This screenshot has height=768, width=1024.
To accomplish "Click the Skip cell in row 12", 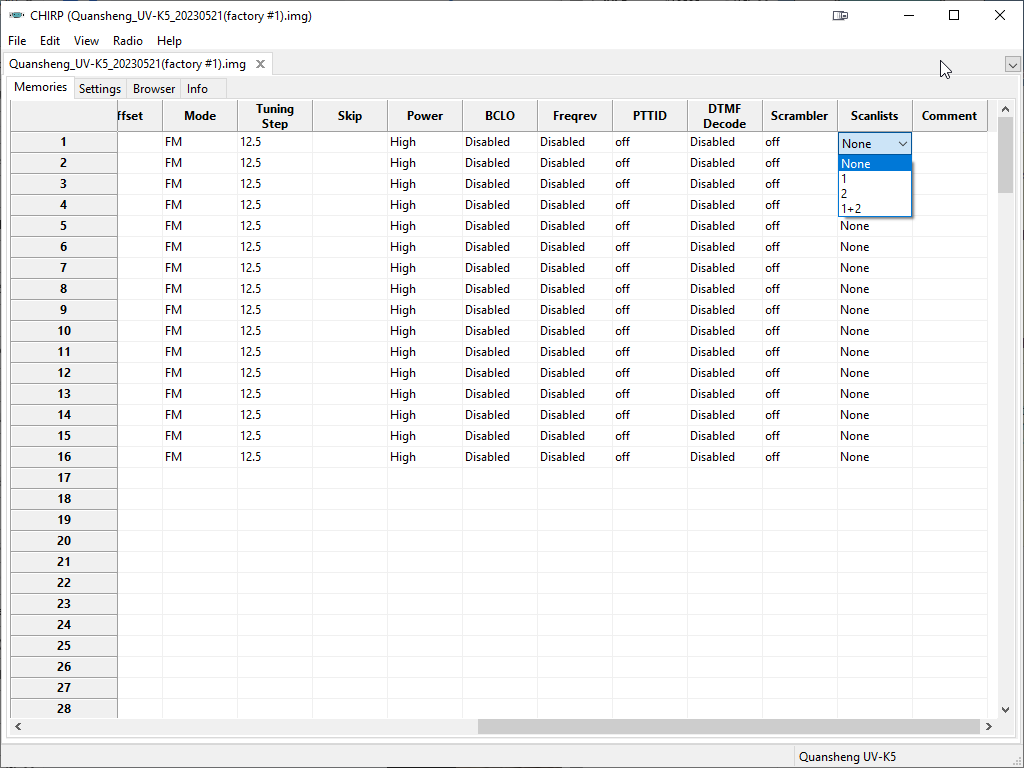I will pos(350,373).
